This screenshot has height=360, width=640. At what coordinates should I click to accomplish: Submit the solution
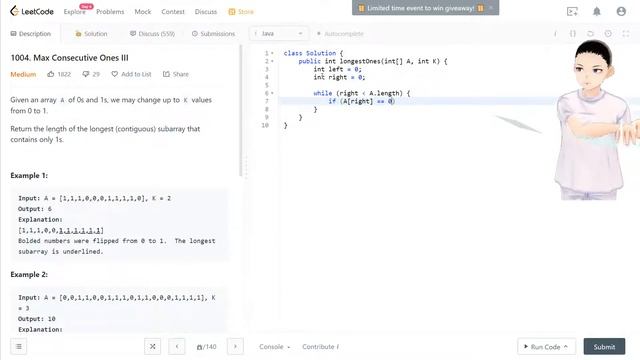604,347
